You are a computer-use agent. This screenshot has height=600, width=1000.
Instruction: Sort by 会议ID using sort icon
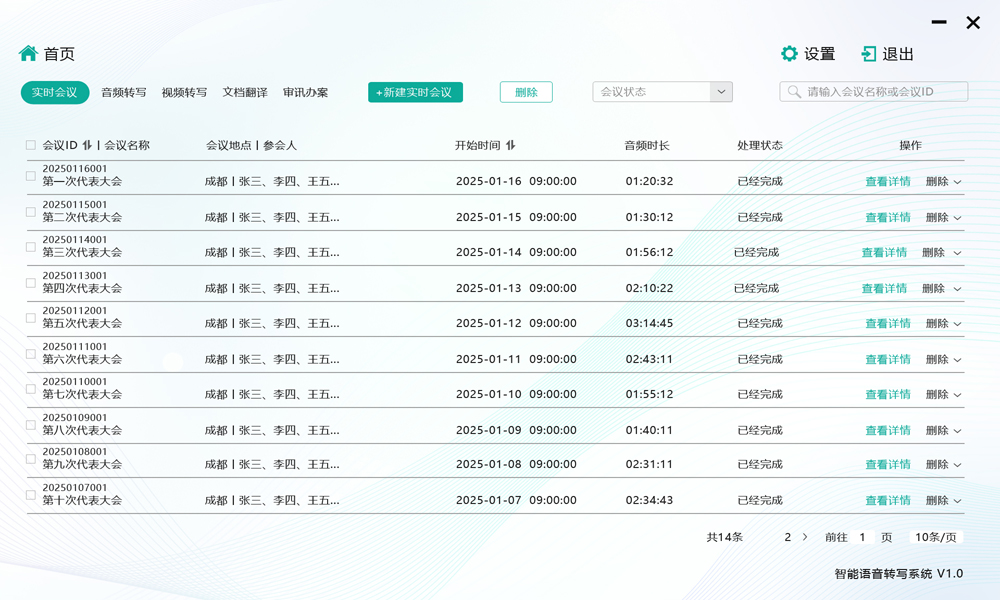click(87, 145)
